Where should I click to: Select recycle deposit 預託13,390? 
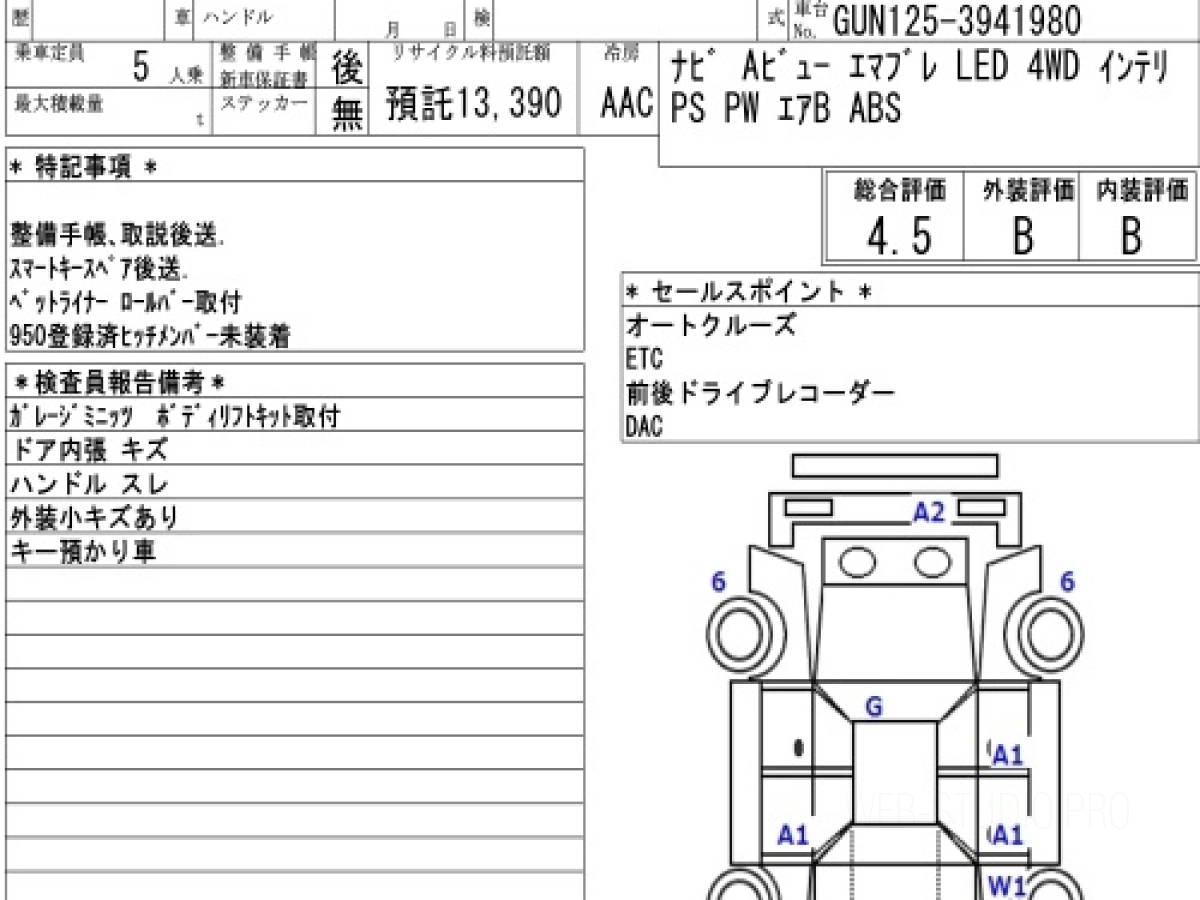point(474,103)
